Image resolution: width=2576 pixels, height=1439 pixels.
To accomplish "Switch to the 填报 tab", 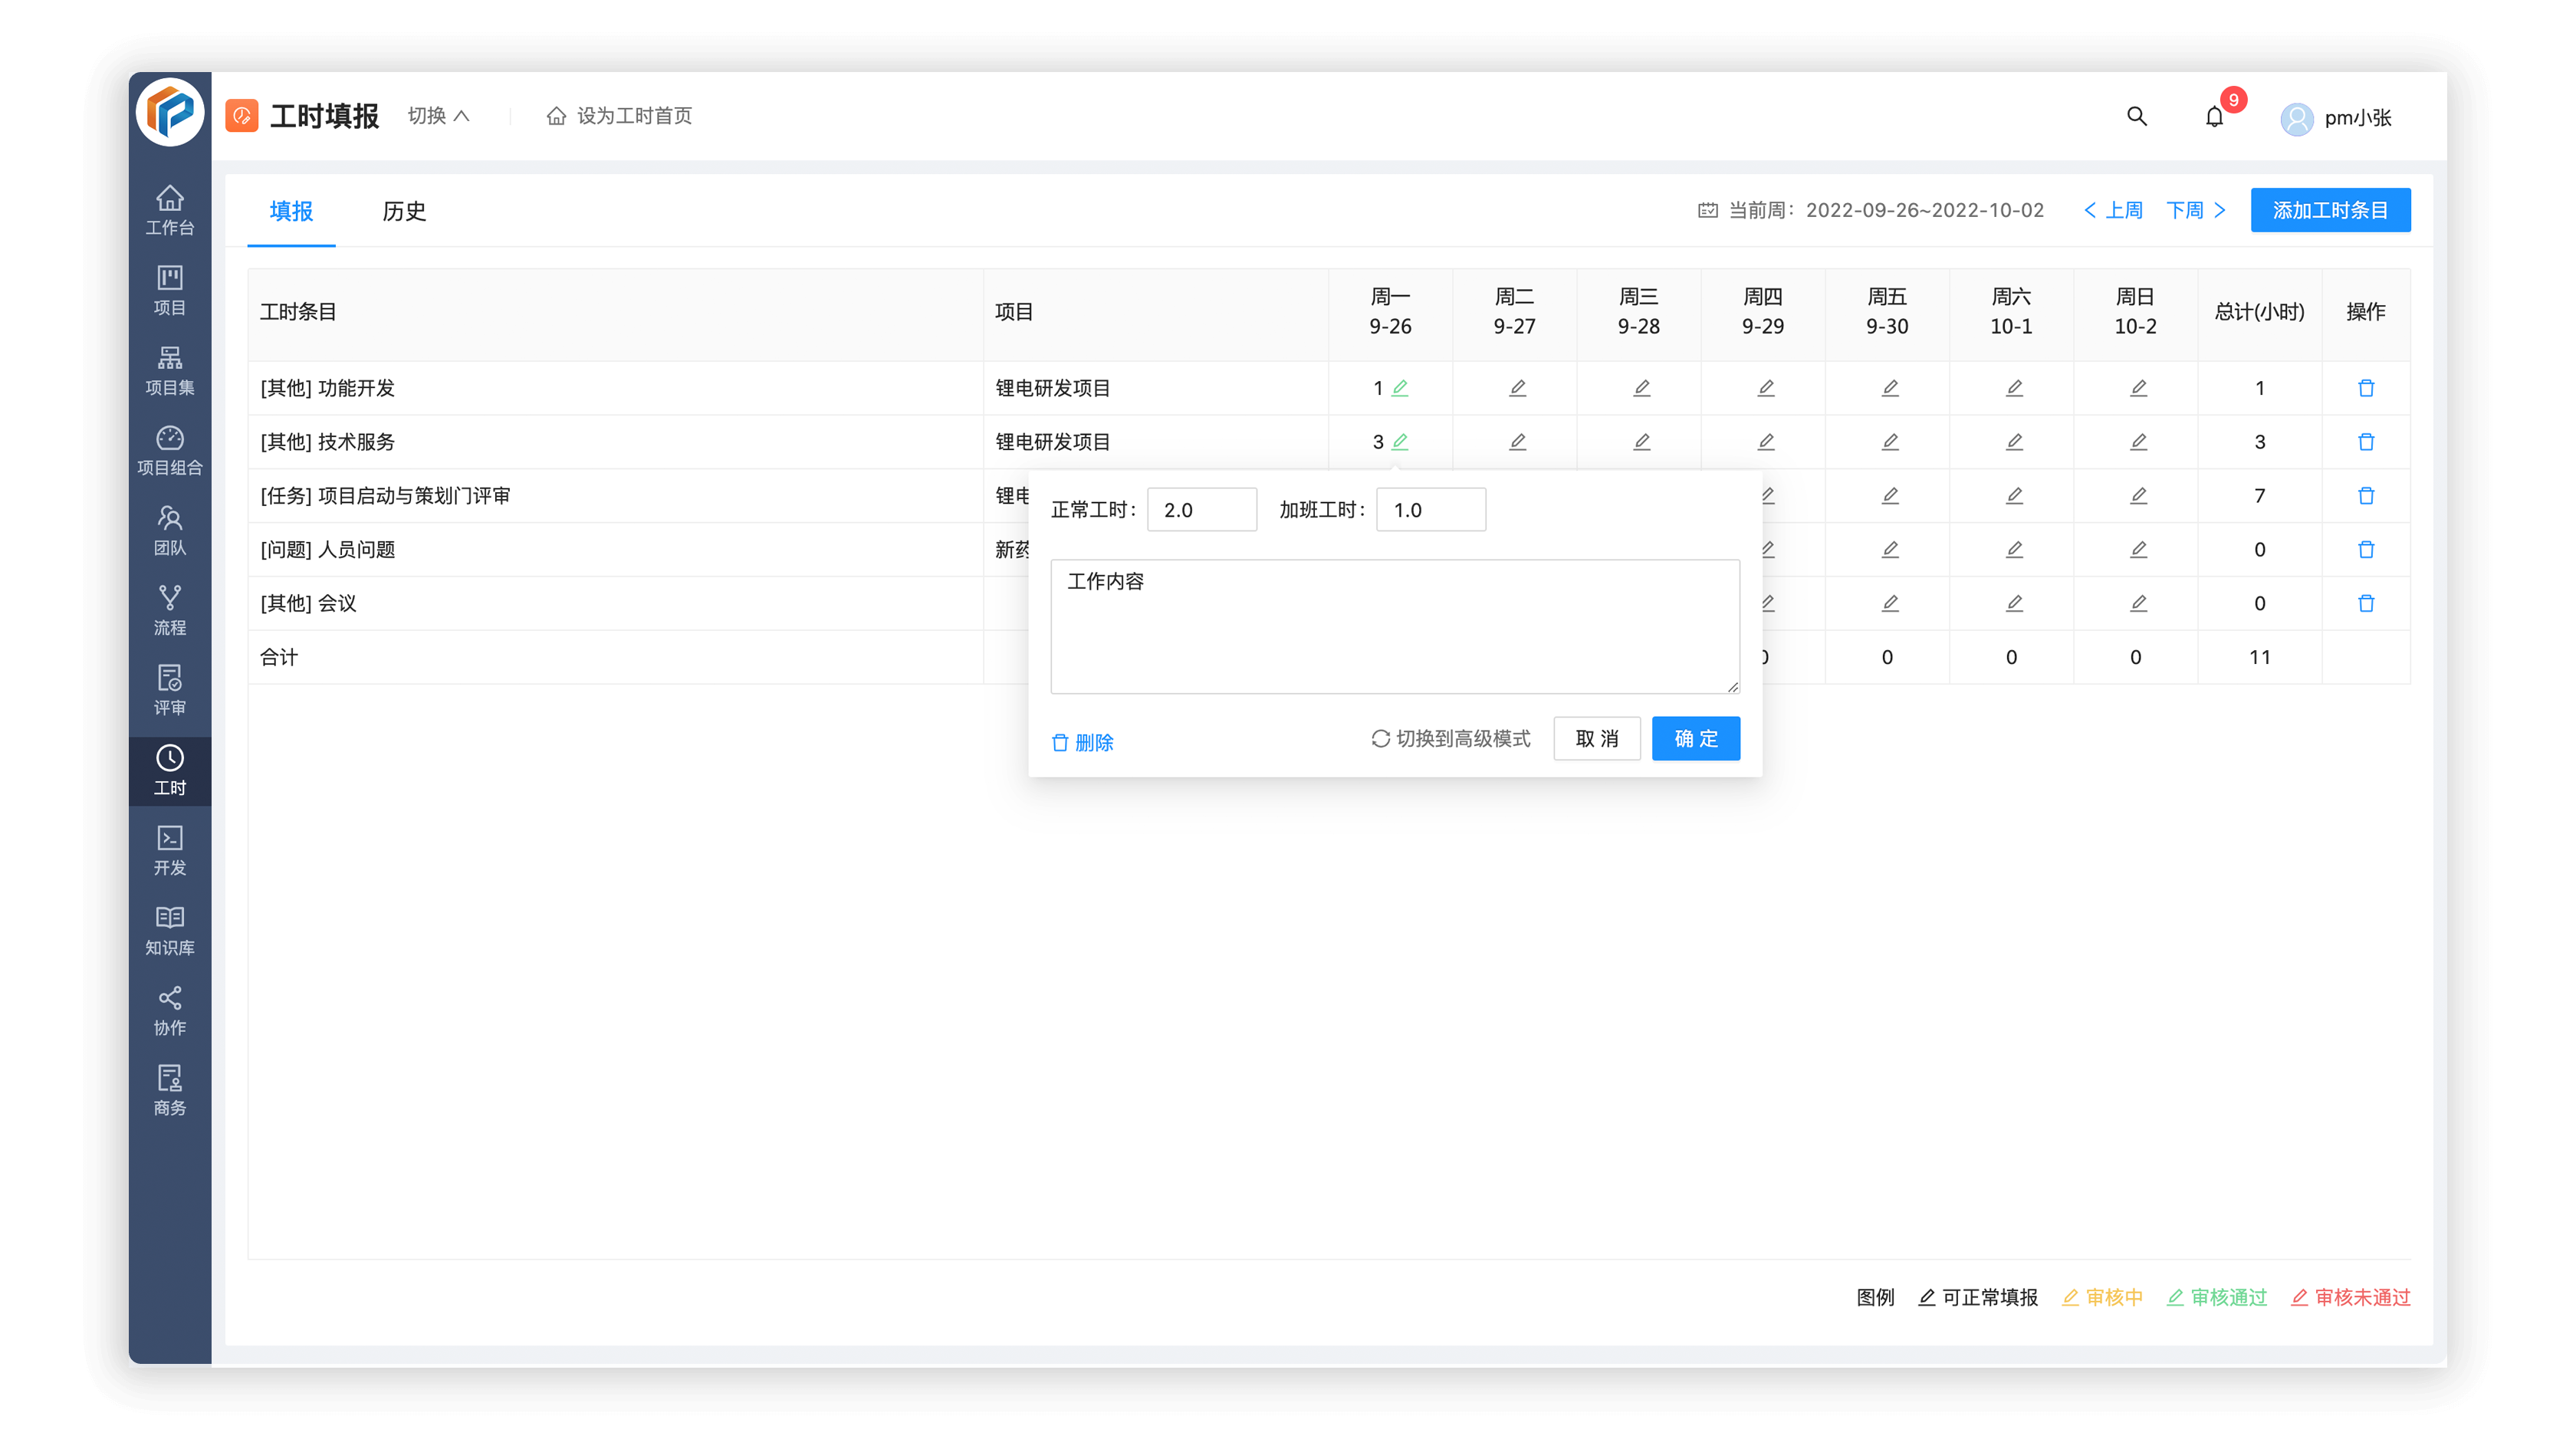I will (x=291, y=211).
